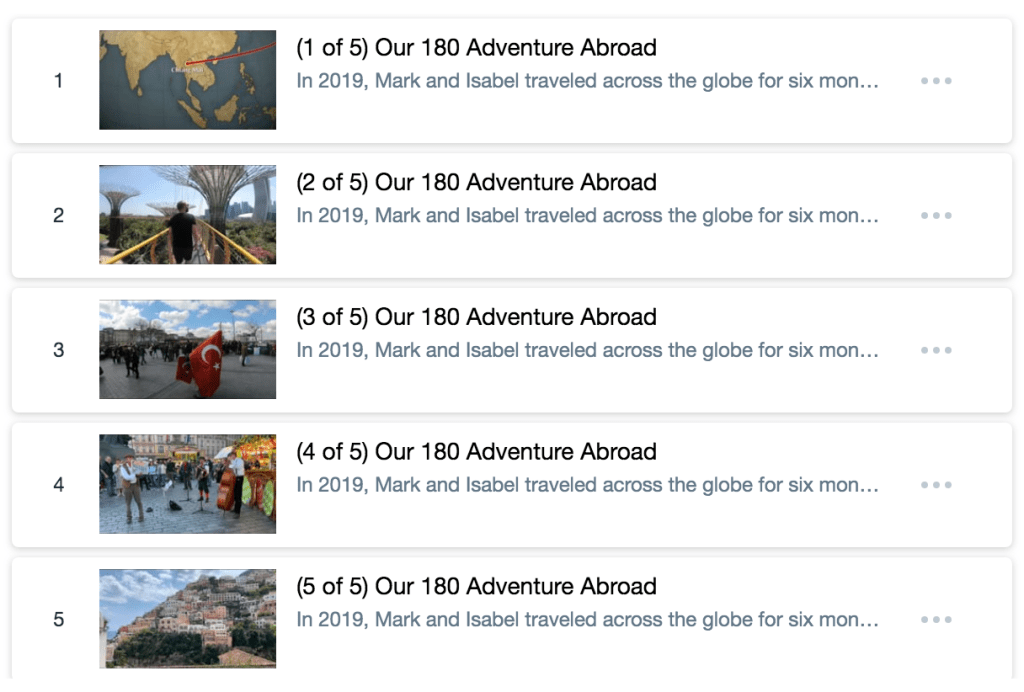The width and height of the screenshot is (1024, 692).
Task: Select the row number 2 label
Action: (x=58, y=216)
